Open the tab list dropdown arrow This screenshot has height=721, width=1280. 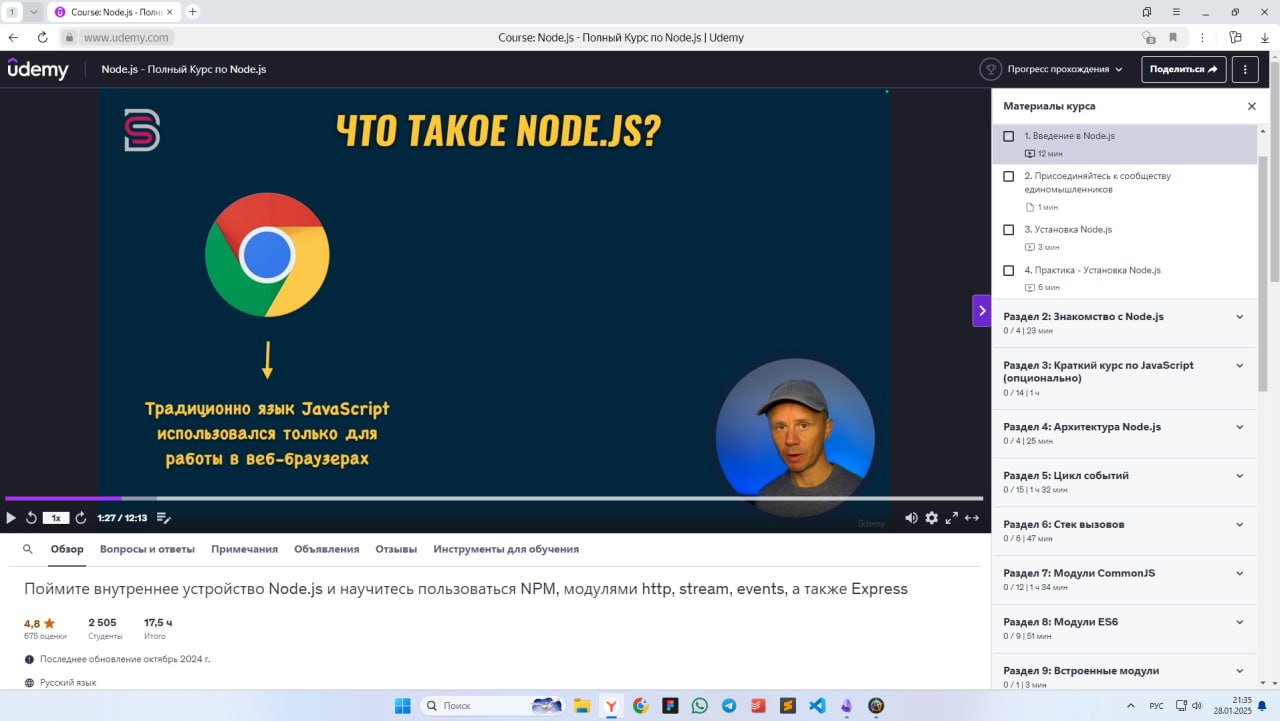[x=34, y=12]
